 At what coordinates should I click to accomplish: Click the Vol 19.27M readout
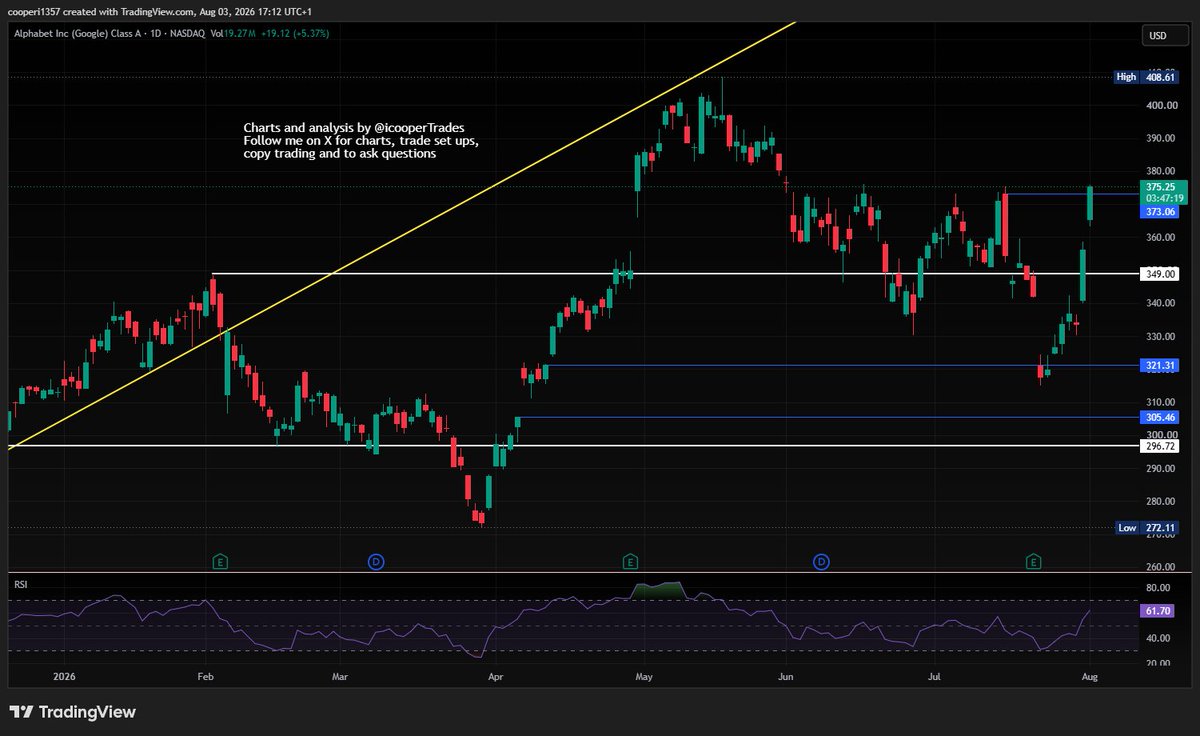coord(233,33)
